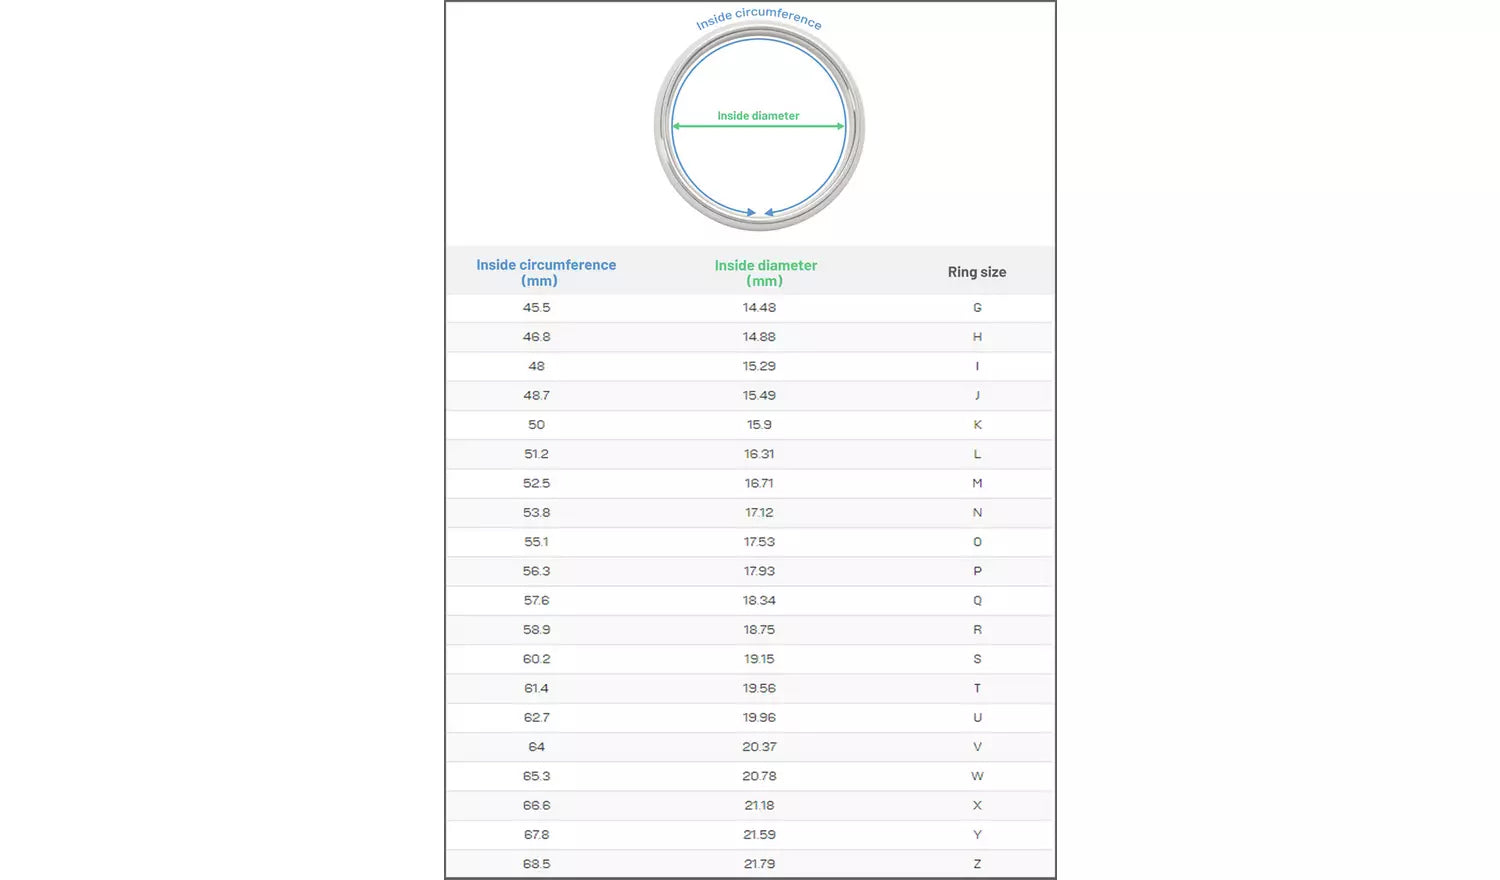Viewport: 1500px width, 880px height.
Task: Select ring size G
Action: pyautogui.click(x=977, y=308)
